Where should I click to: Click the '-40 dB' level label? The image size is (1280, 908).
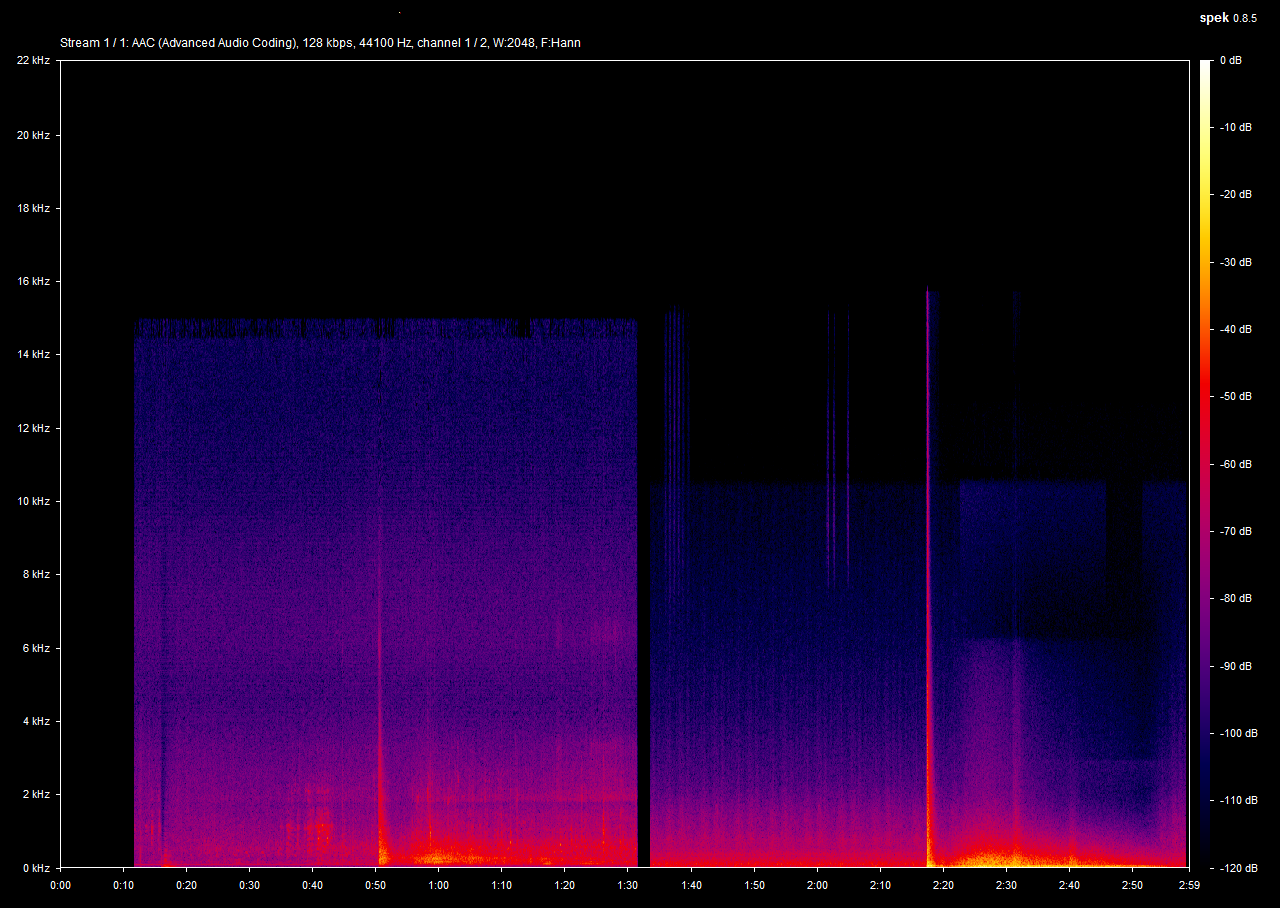click(x=1235, y=329)
